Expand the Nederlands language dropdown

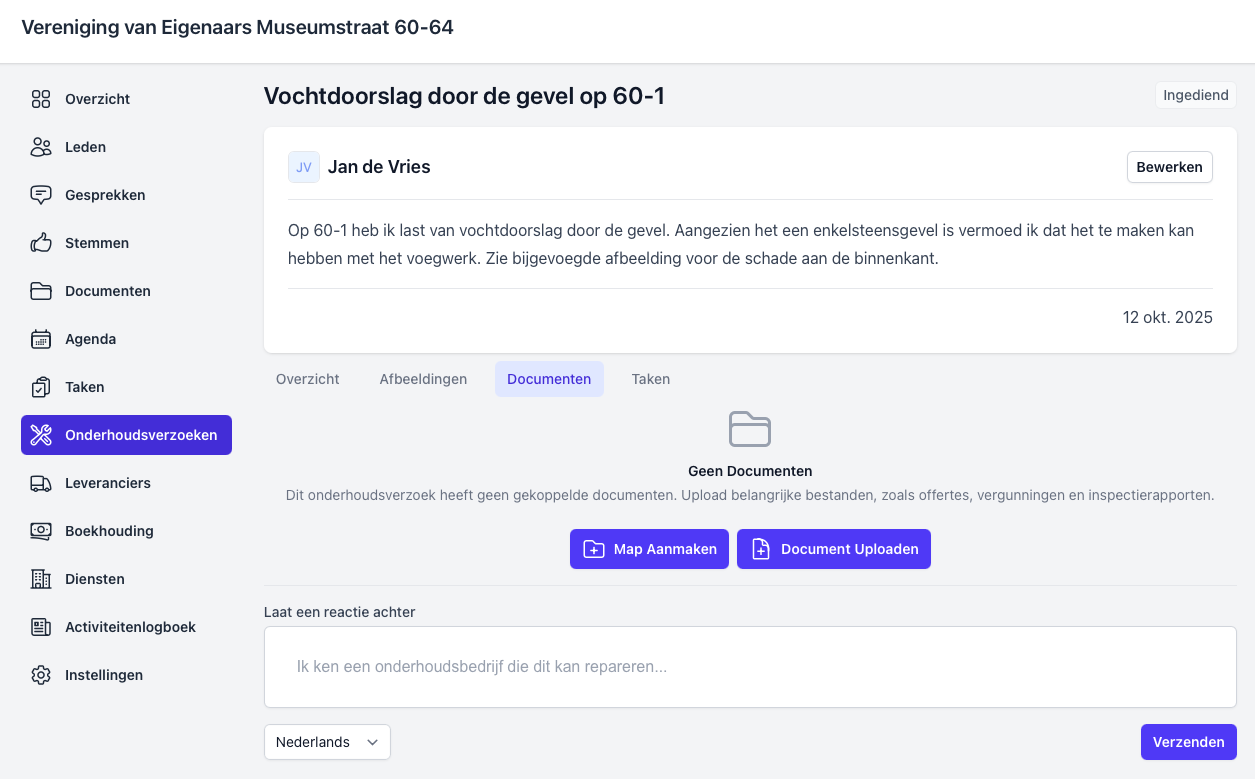327,742
